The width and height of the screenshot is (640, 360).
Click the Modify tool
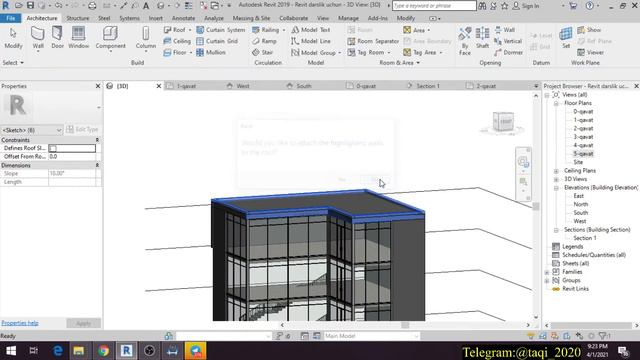coord(13,38)
